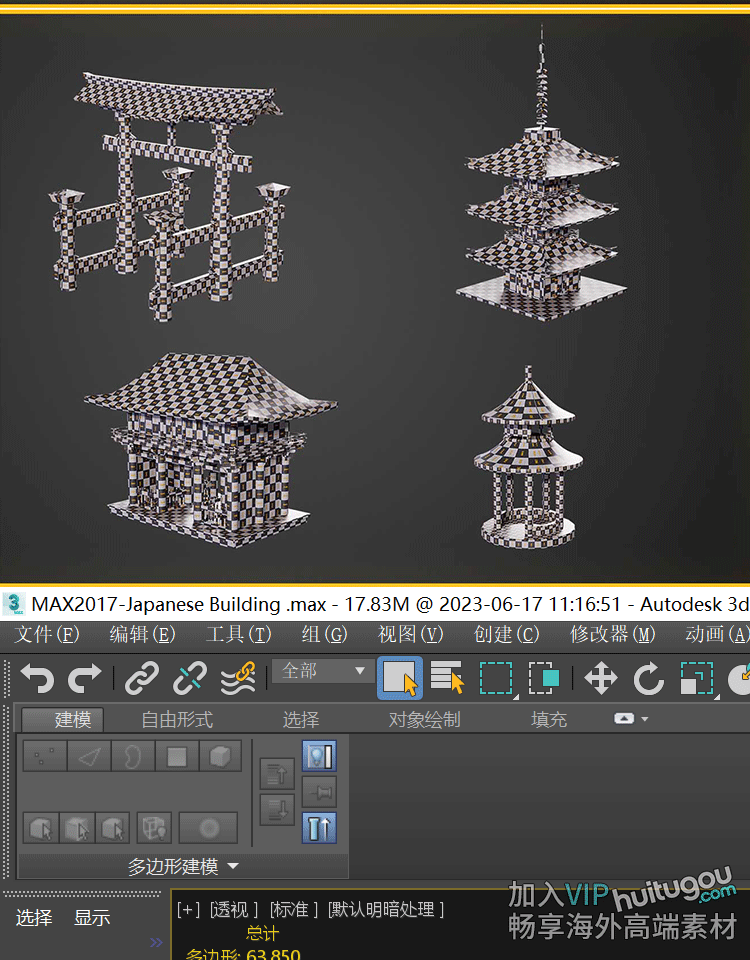The height and width of the screenshot is (960, 750).
Task: Switch to the 对象绘制 ribbon tab
Action: [424, 719]
